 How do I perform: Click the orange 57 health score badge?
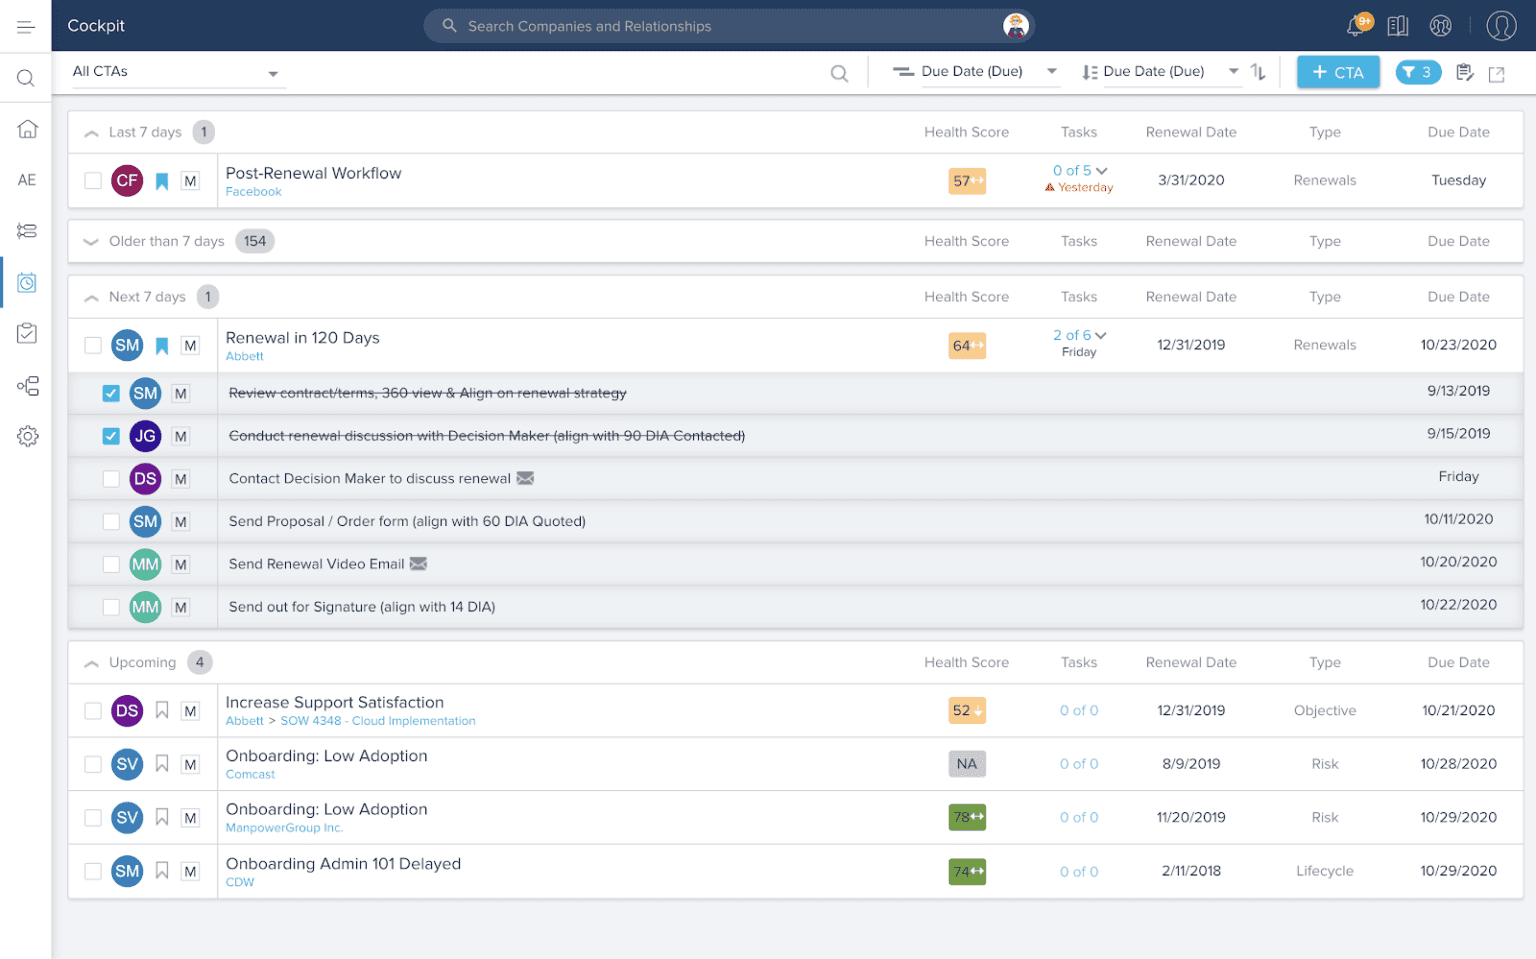click(966, 181)
